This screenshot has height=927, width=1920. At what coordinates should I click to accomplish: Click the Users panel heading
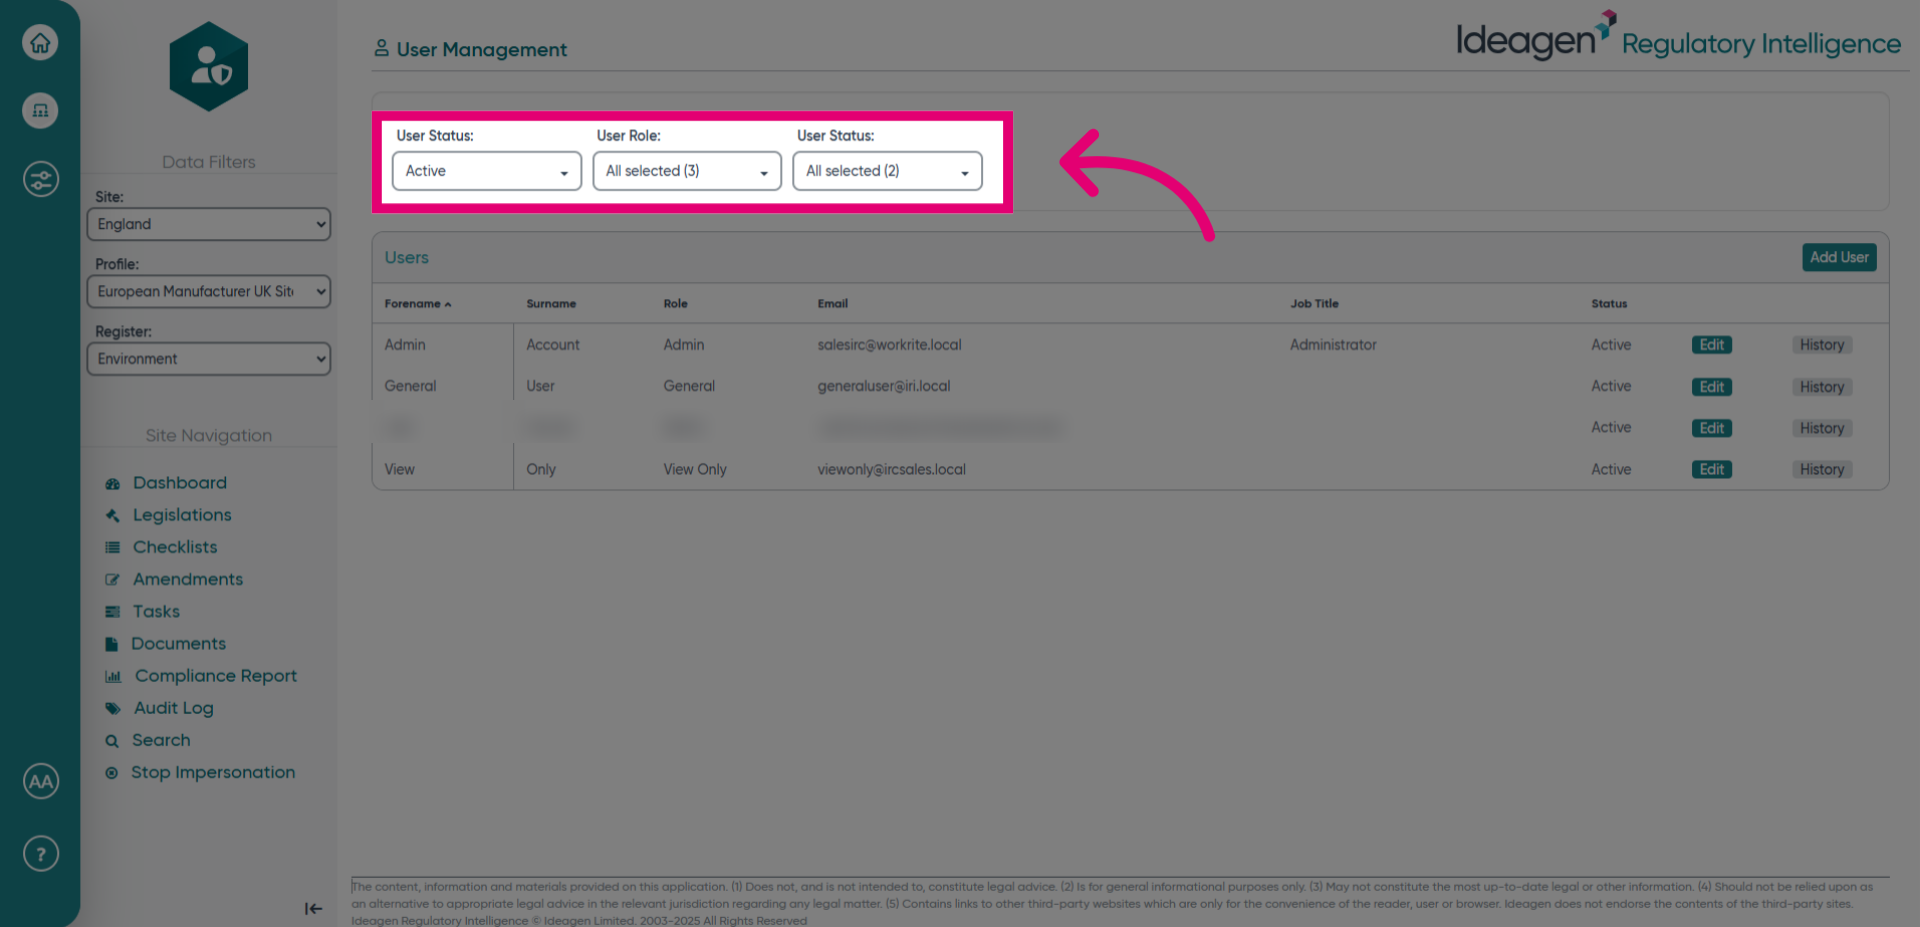(406, 258)
